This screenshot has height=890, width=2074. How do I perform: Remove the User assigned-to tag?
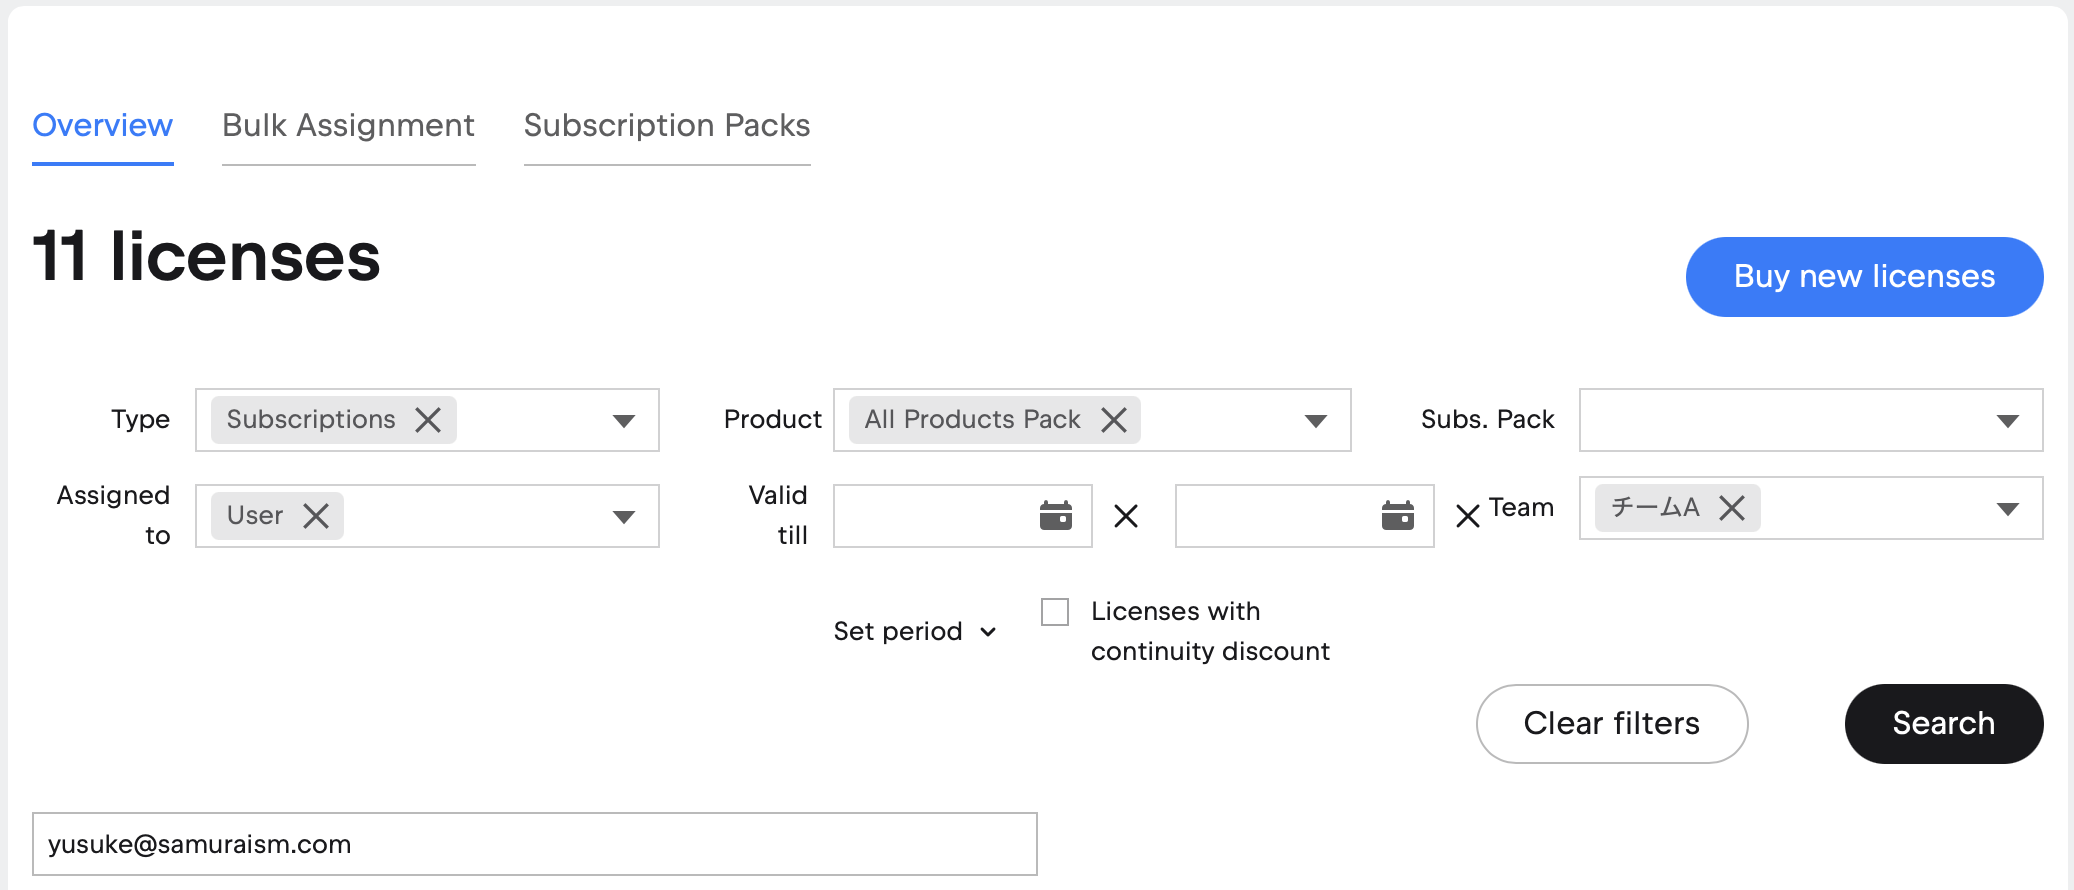[x=316, y=516]
